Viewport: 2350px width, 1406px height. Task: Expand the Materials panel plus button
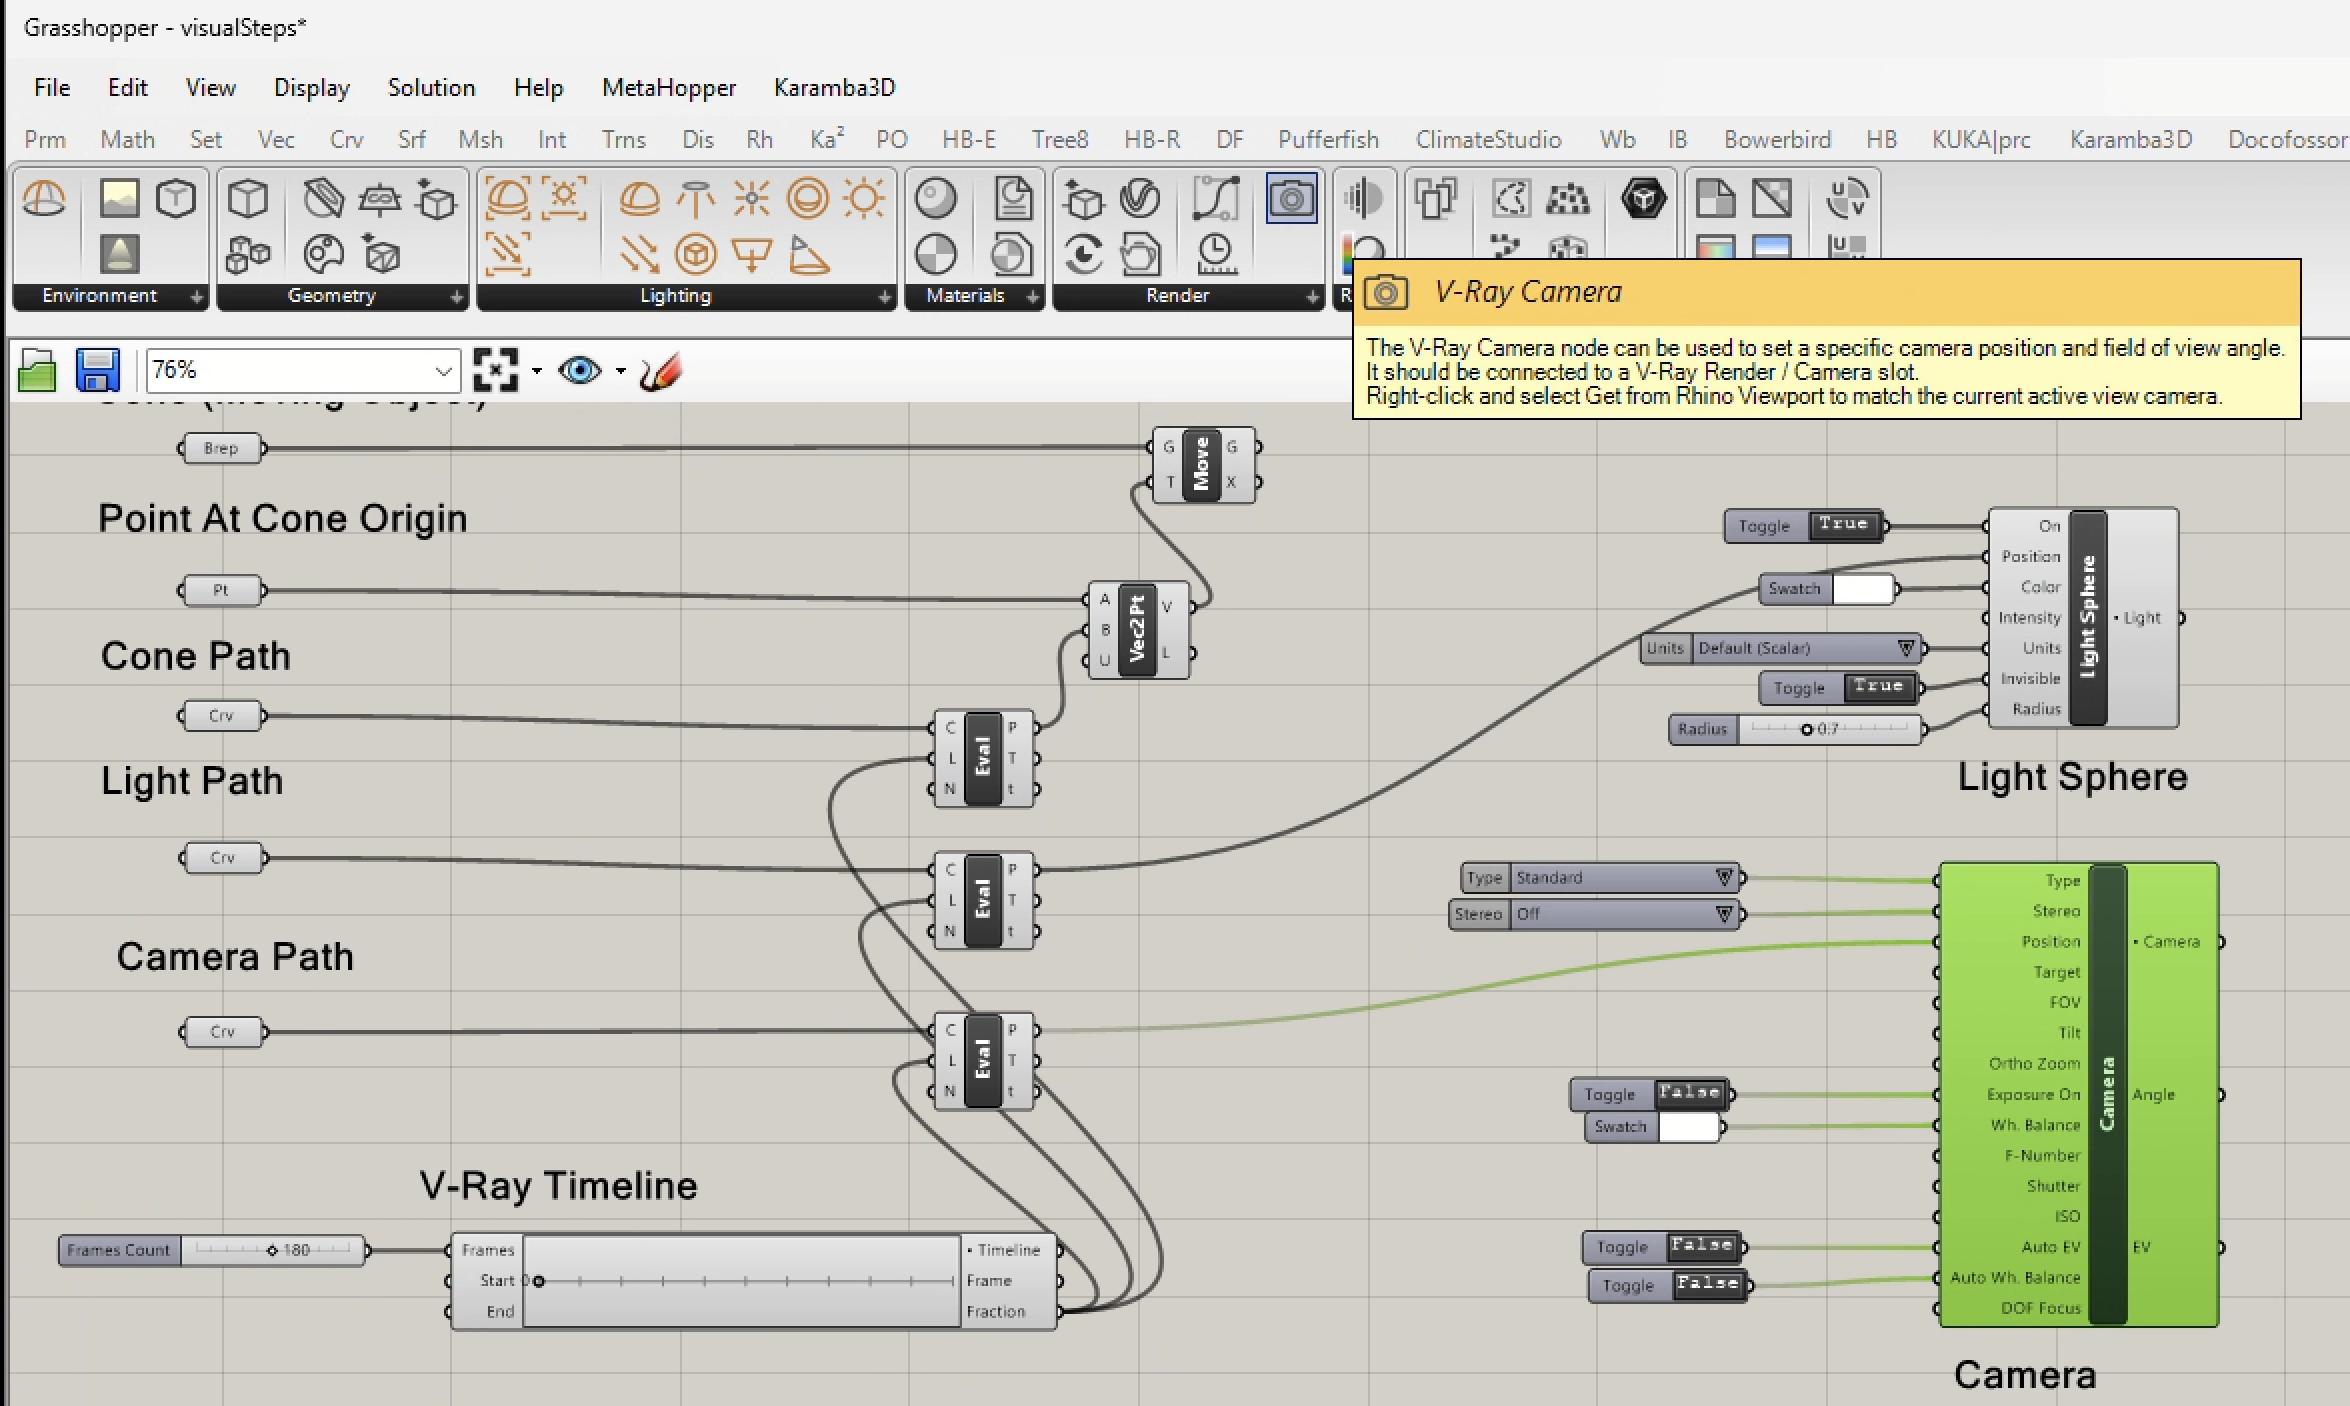[x=1033, y=296]
